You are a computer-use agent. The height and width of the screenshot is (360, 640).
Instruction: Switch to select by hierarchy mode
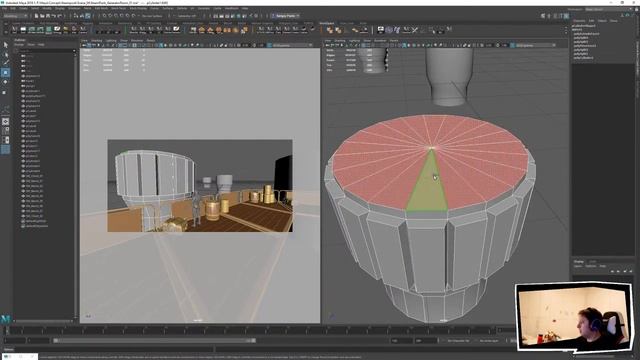[x=76, y=16]
